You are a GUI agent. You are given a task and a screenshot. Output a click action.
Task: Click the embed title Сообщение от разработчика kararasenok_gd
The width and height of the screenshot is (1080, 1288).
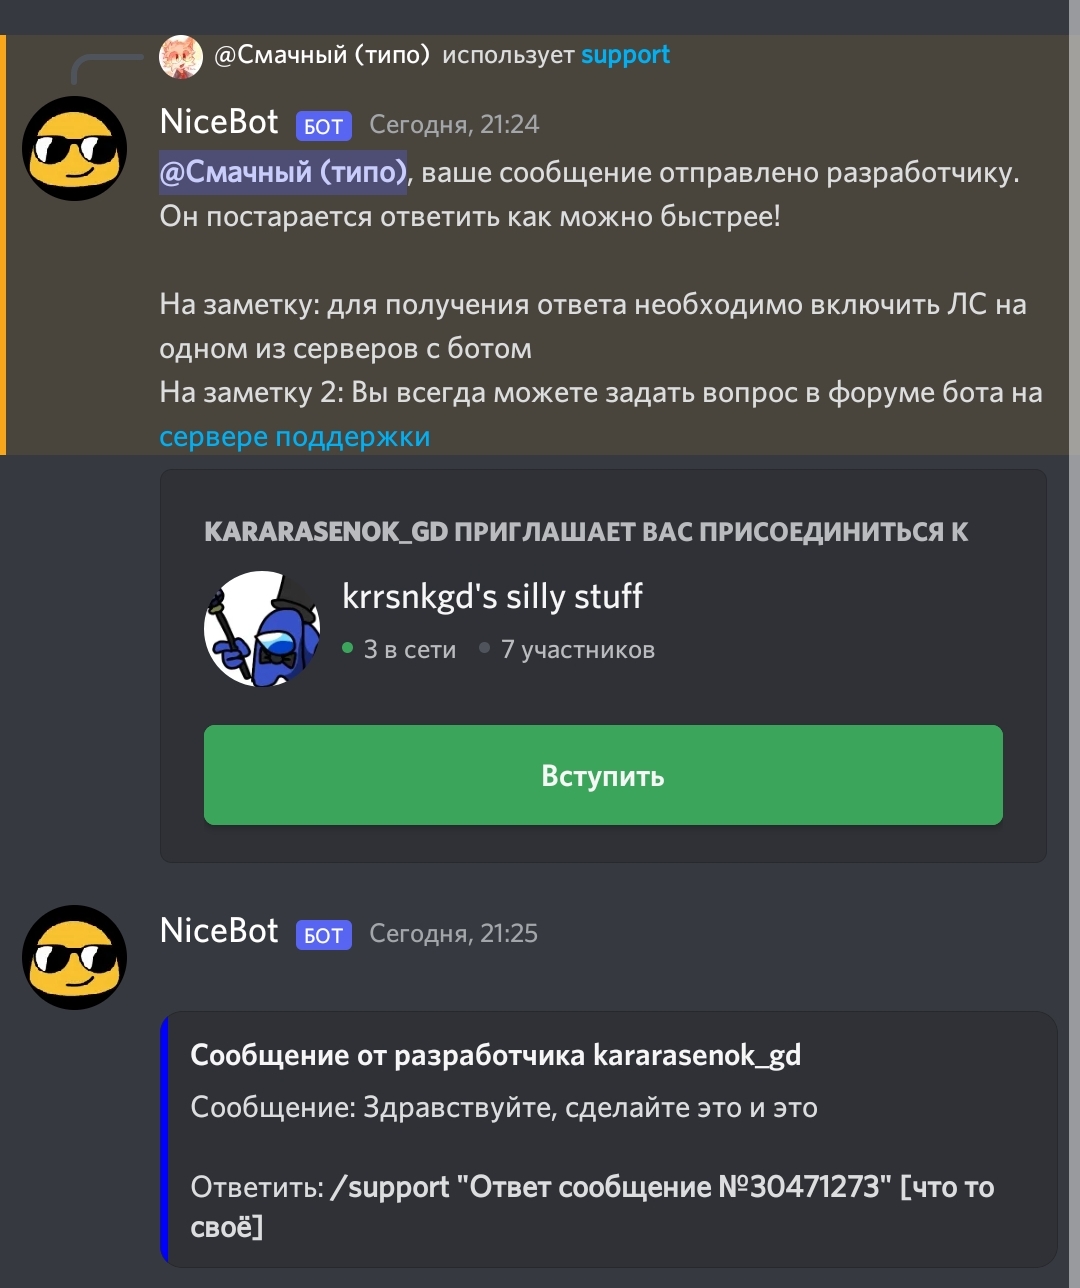tap(496, 1055)
